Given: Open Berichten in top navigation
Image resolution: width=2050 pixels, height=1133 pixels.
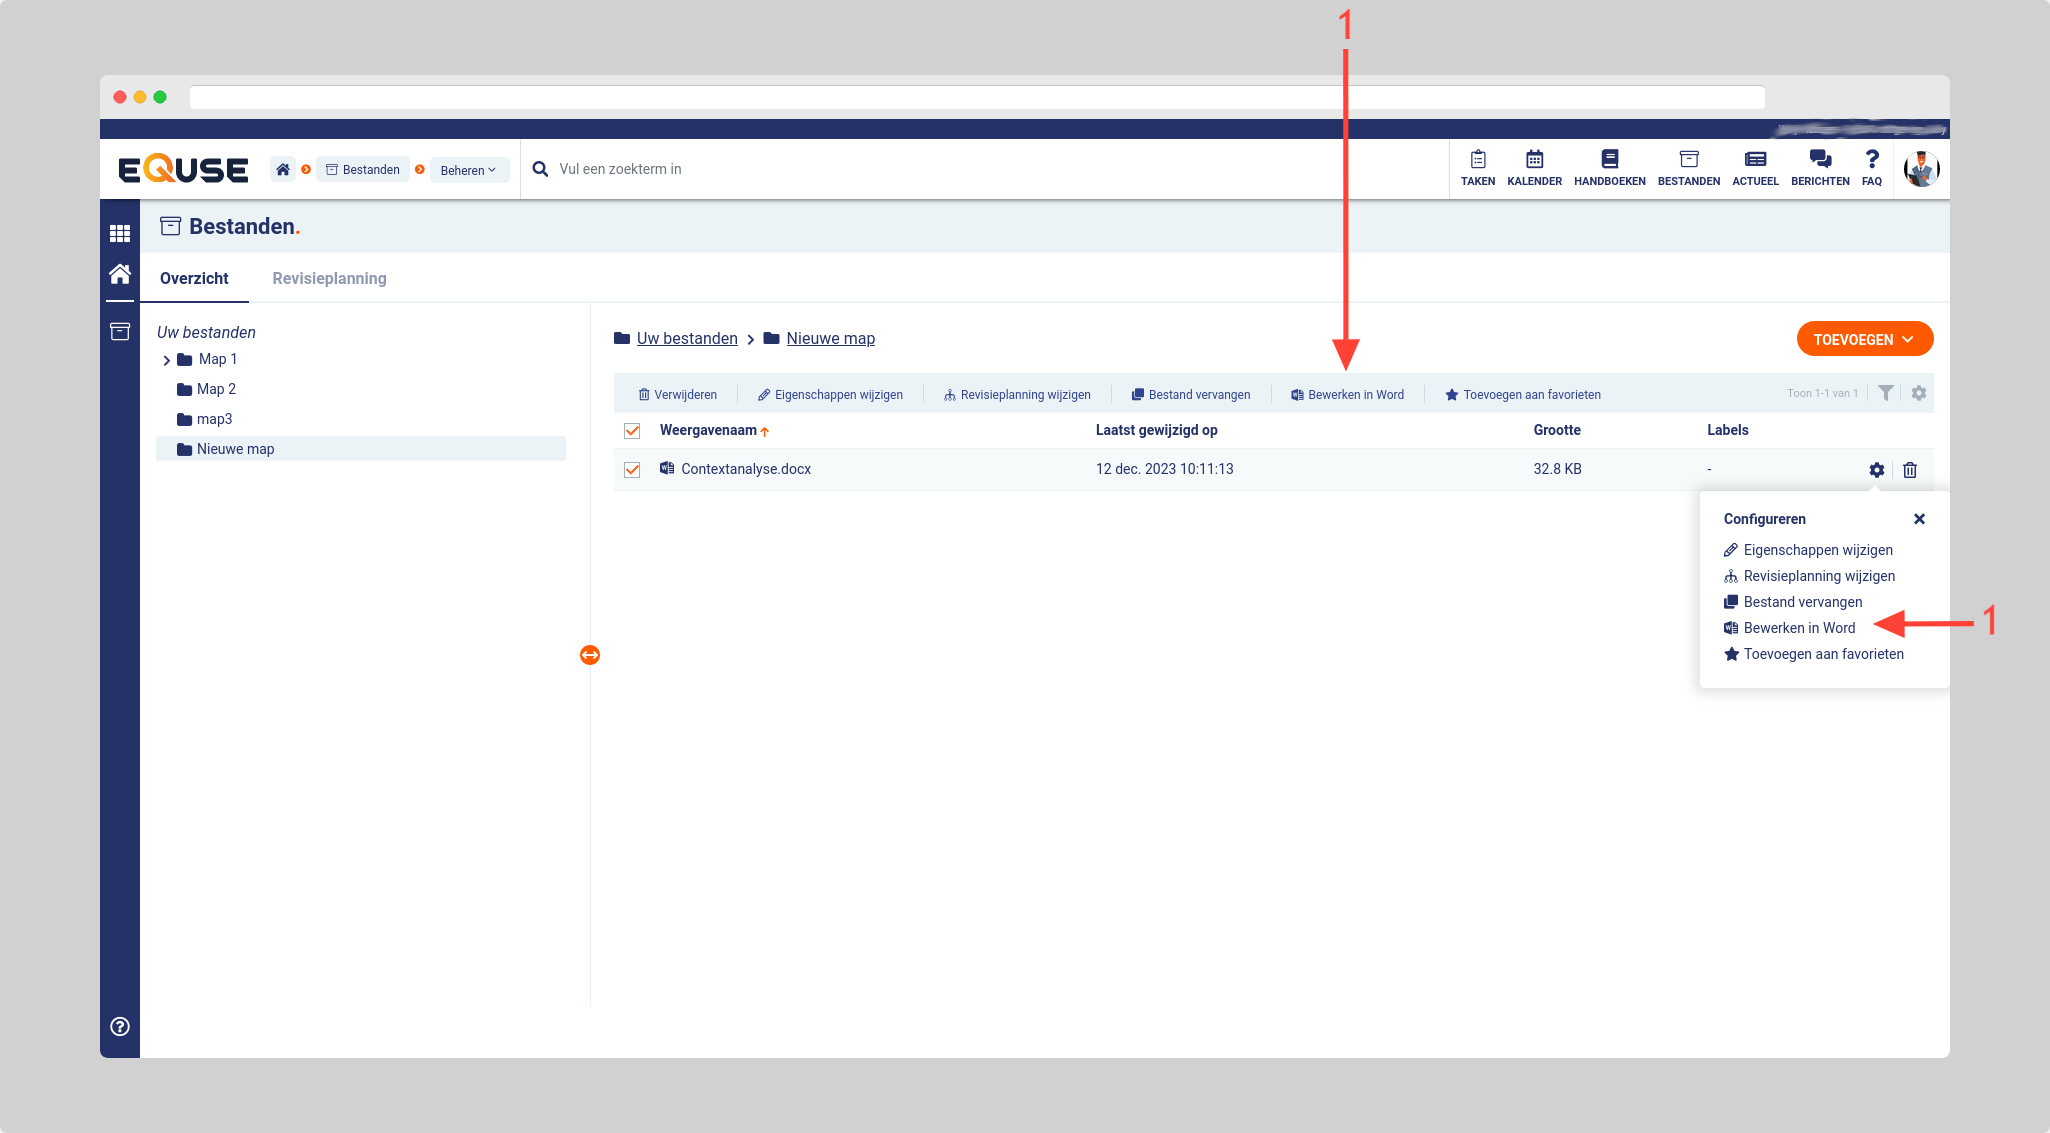Looking at the screenshot, I should [1820, 168].
